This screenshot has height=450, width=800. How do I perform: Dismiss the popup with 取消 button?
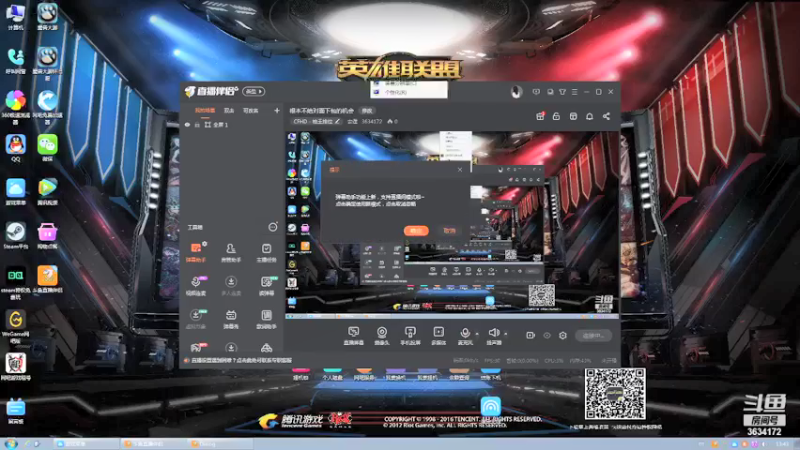449,231
